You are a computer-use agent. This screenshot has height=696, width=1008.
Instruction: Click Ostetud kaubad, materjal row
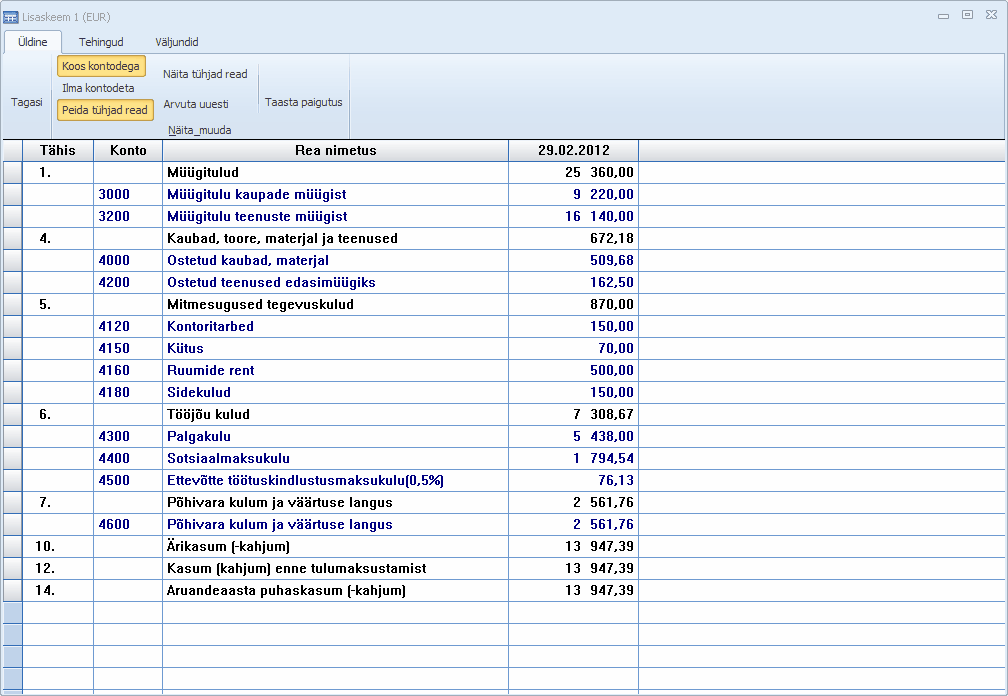[336, 260]
